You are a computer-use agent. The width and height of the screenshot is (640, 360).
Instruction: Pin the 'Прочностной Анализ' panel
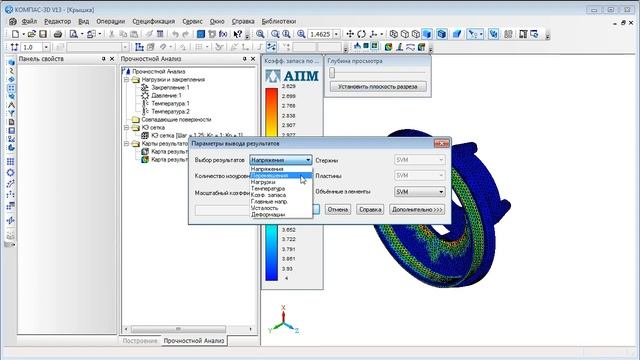click(244, 59)
